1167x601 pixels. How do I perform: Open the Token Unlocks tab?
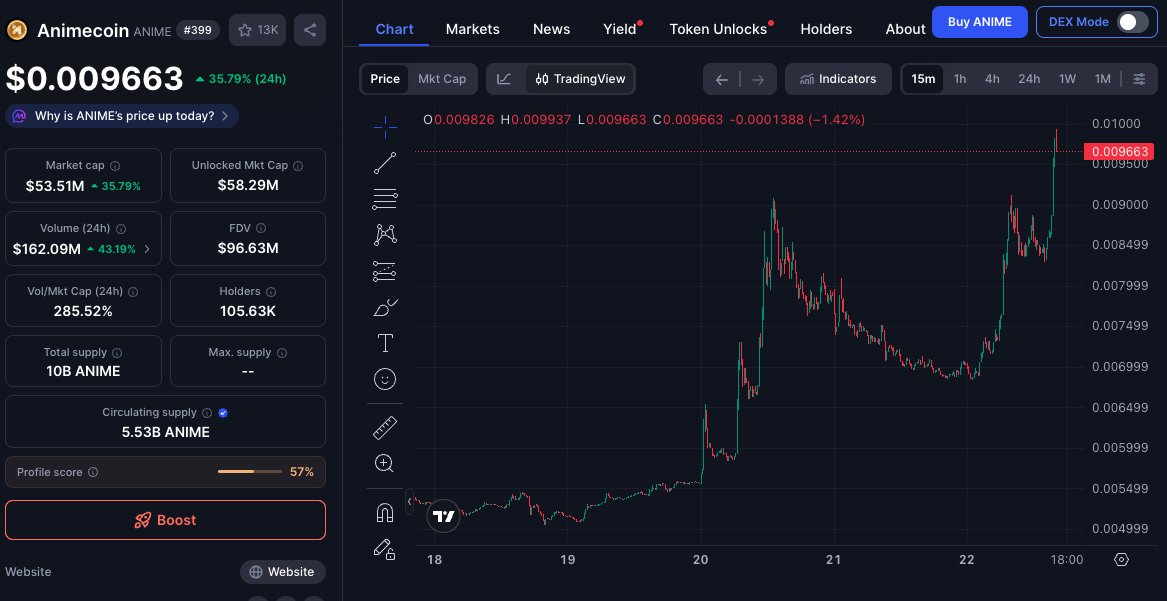pos(718,29)
